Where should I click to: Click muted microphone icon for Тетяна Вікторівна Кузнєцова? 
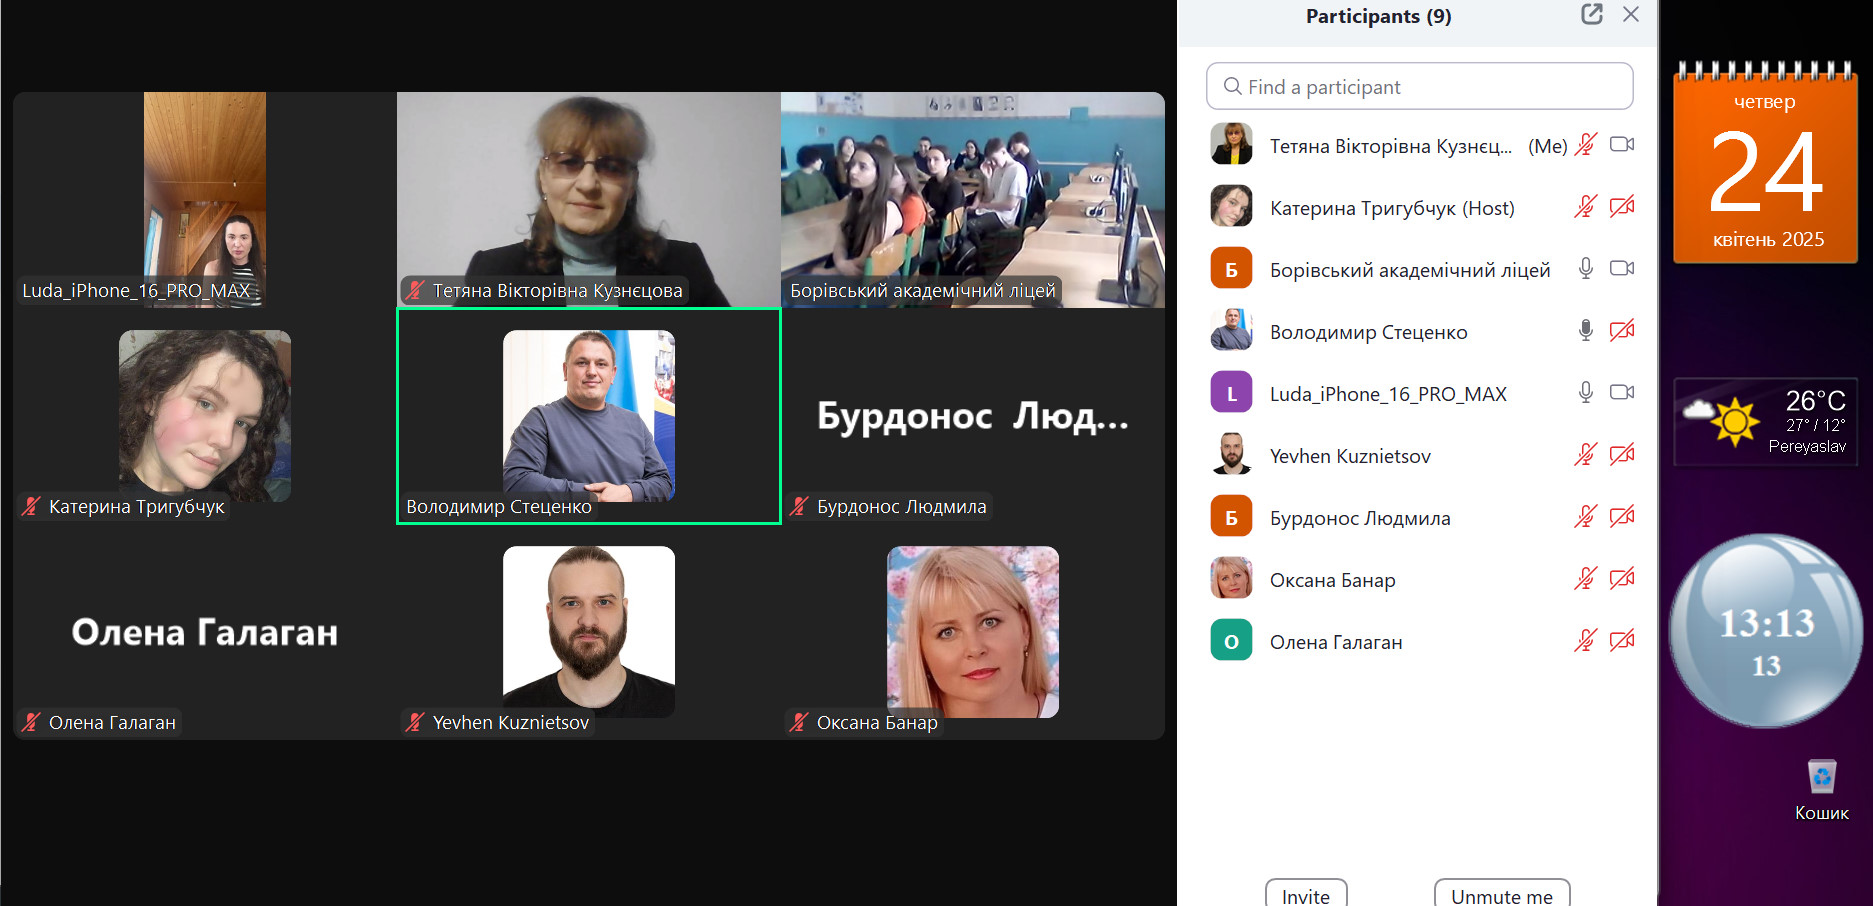coord(1585,145)
